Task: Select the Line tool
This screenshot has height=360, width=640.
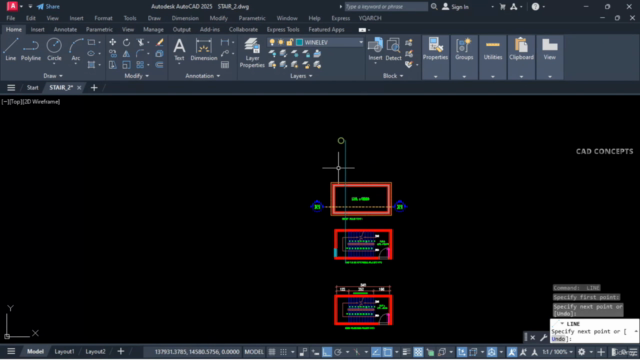Action: point(11,49)
